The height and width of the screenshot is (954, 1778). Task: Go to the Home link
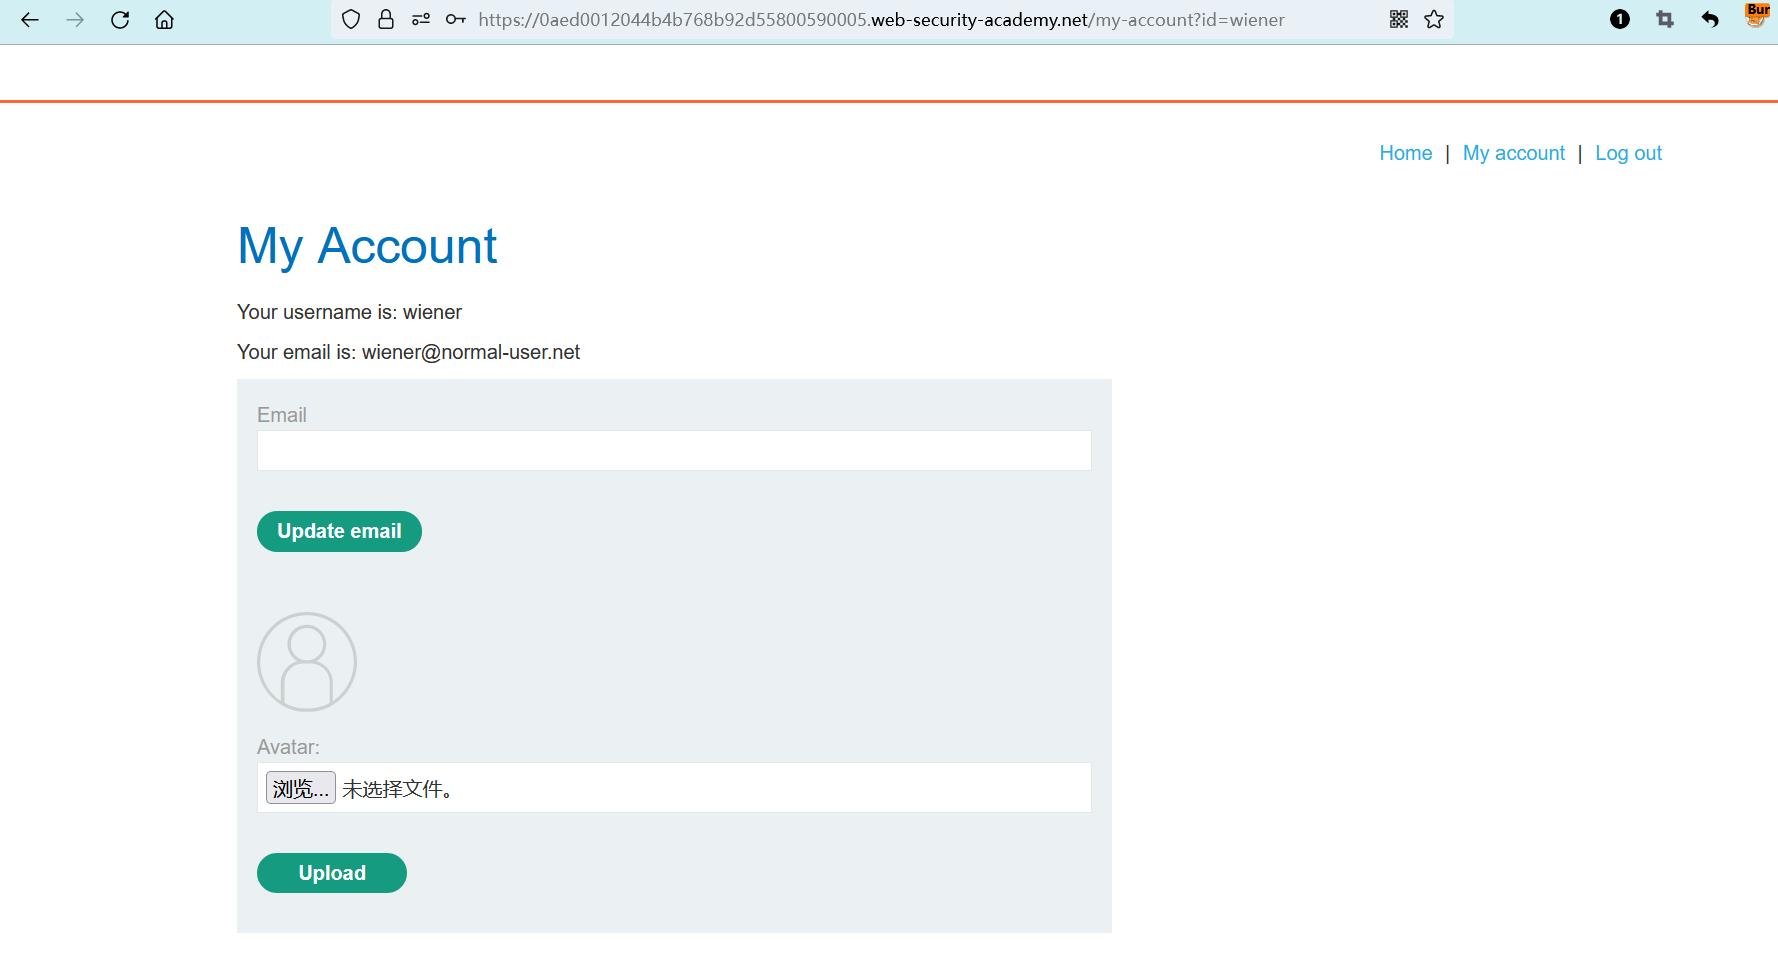pos(1406,153)
